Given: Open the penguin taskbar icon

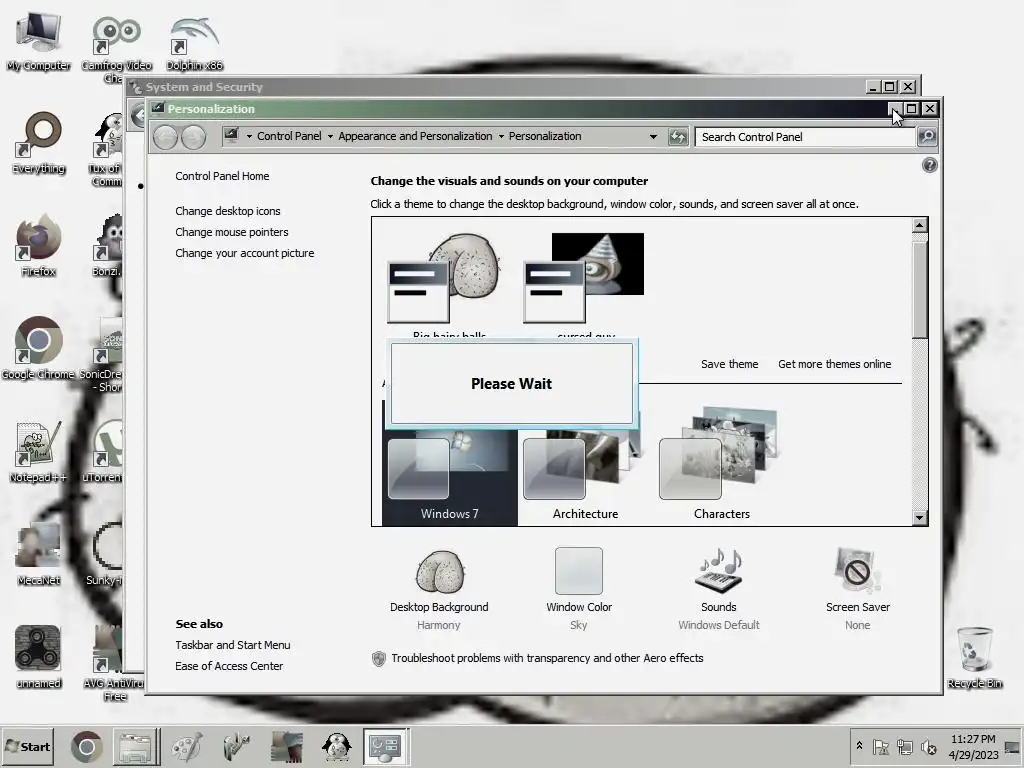Looking at the screenshot, I should click(336, 746).
